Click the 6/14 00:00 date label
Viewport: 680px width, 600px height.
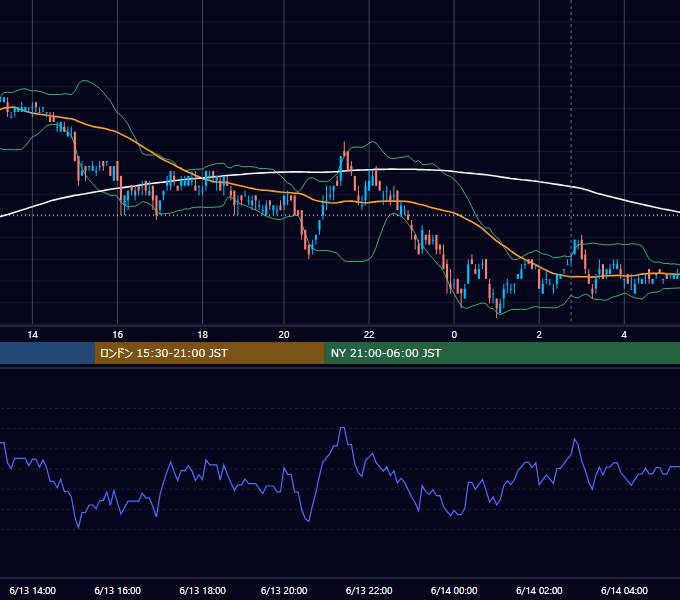(454, 590)
